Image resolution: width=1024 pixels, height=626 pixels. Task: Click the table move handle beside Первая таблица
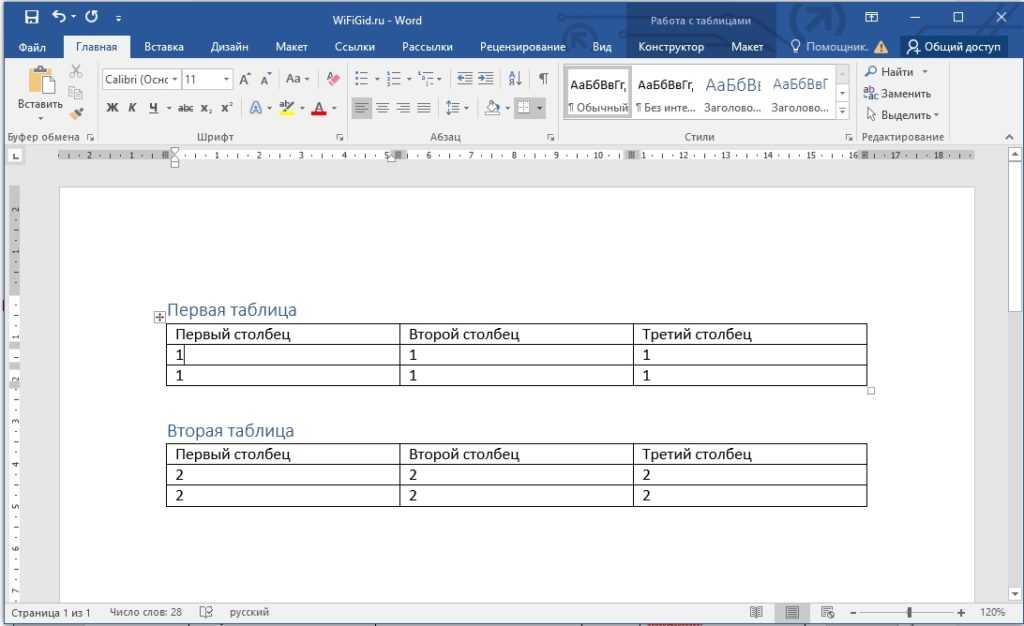coord(159,317)
